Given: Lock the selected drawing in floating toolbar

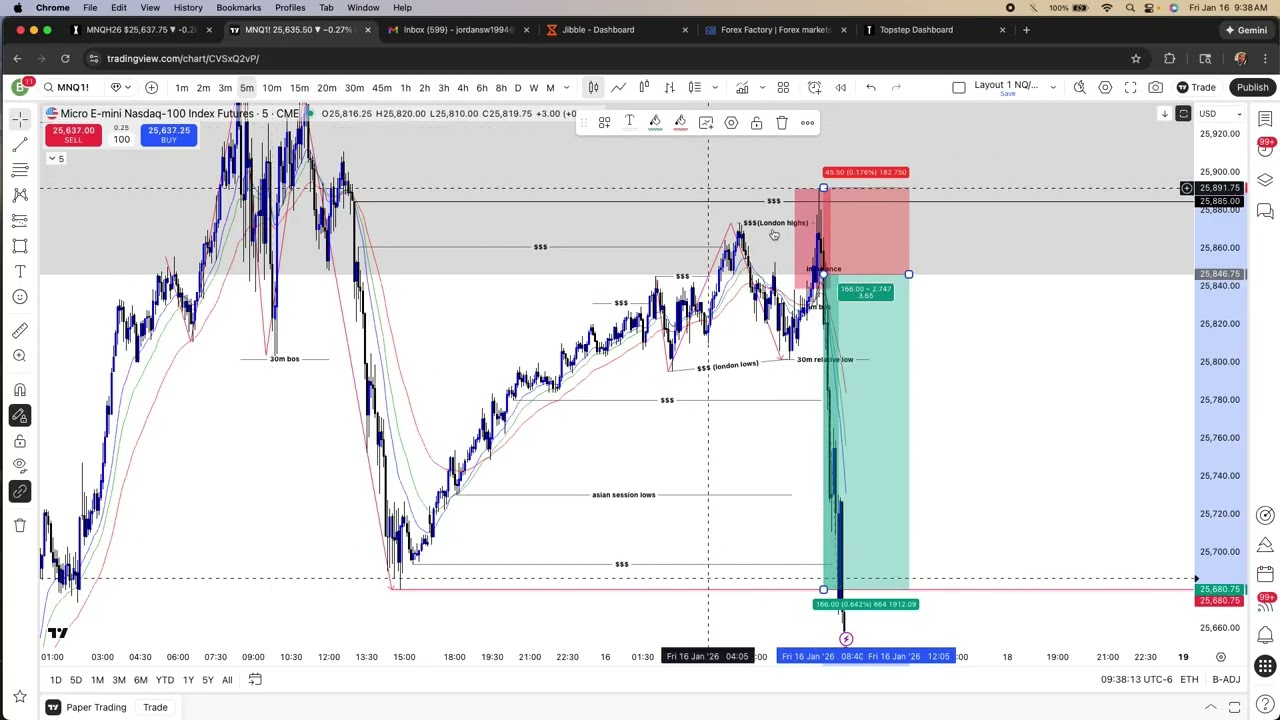Looking at the screenshot, I should 756,123.
